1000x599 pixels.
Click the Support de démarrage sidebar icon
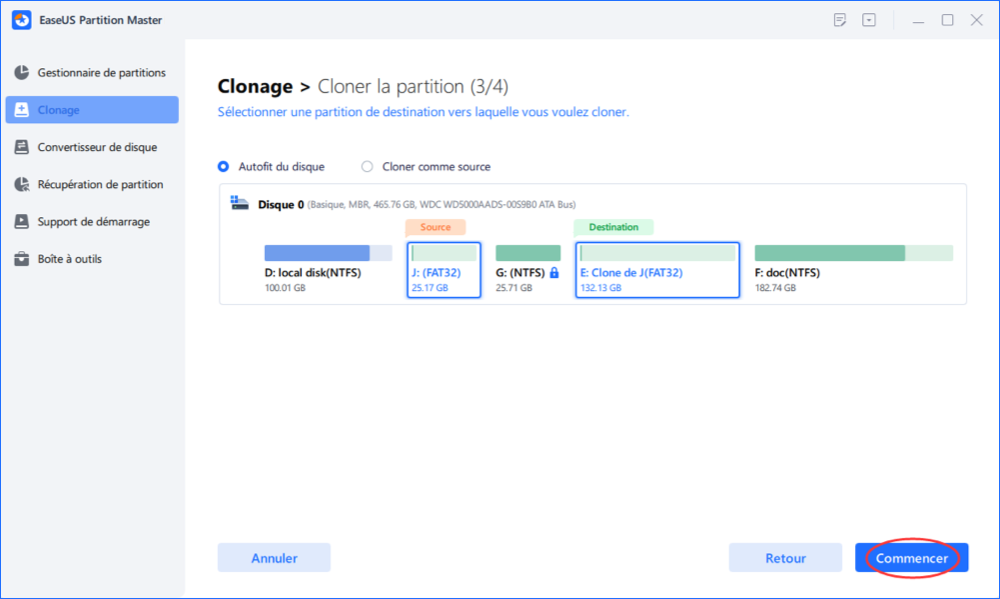pos(21,222)
